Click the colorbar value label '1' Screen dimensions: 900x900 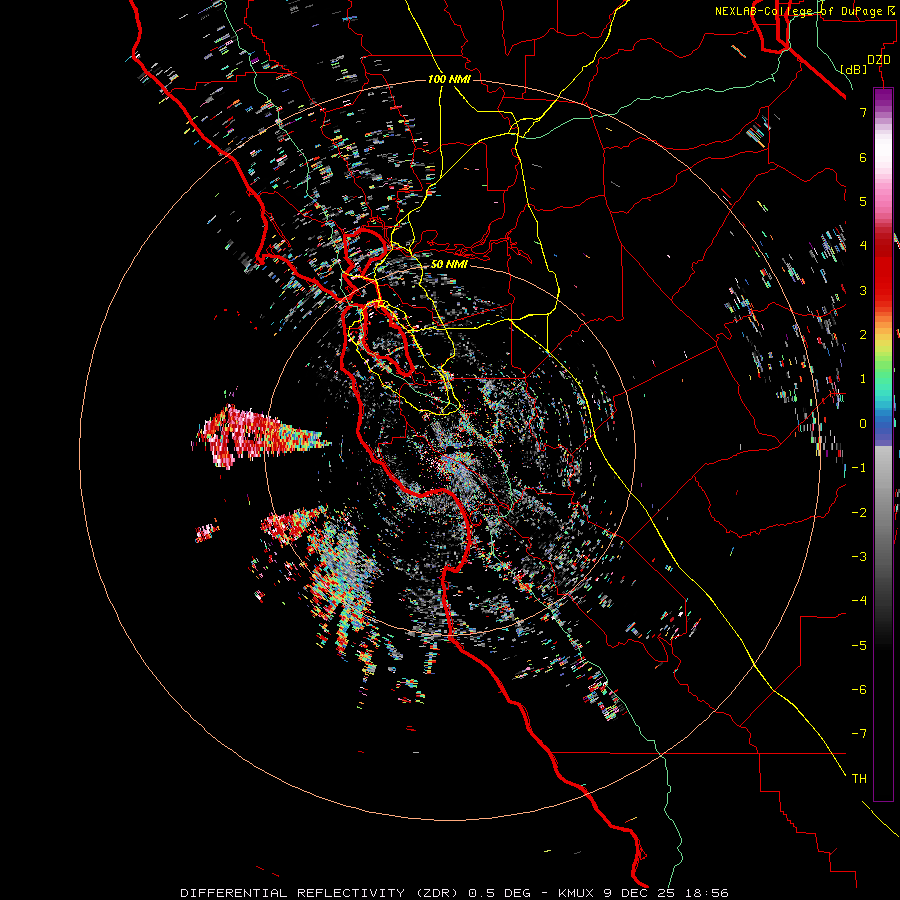click(x=863, y=379)
